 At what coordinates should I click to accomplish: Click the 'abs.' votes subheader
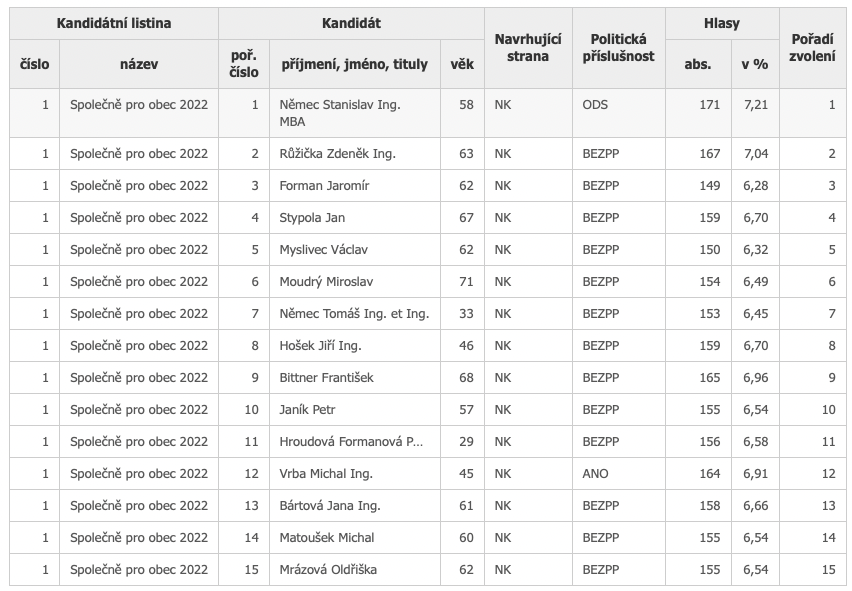click(698, 64)
